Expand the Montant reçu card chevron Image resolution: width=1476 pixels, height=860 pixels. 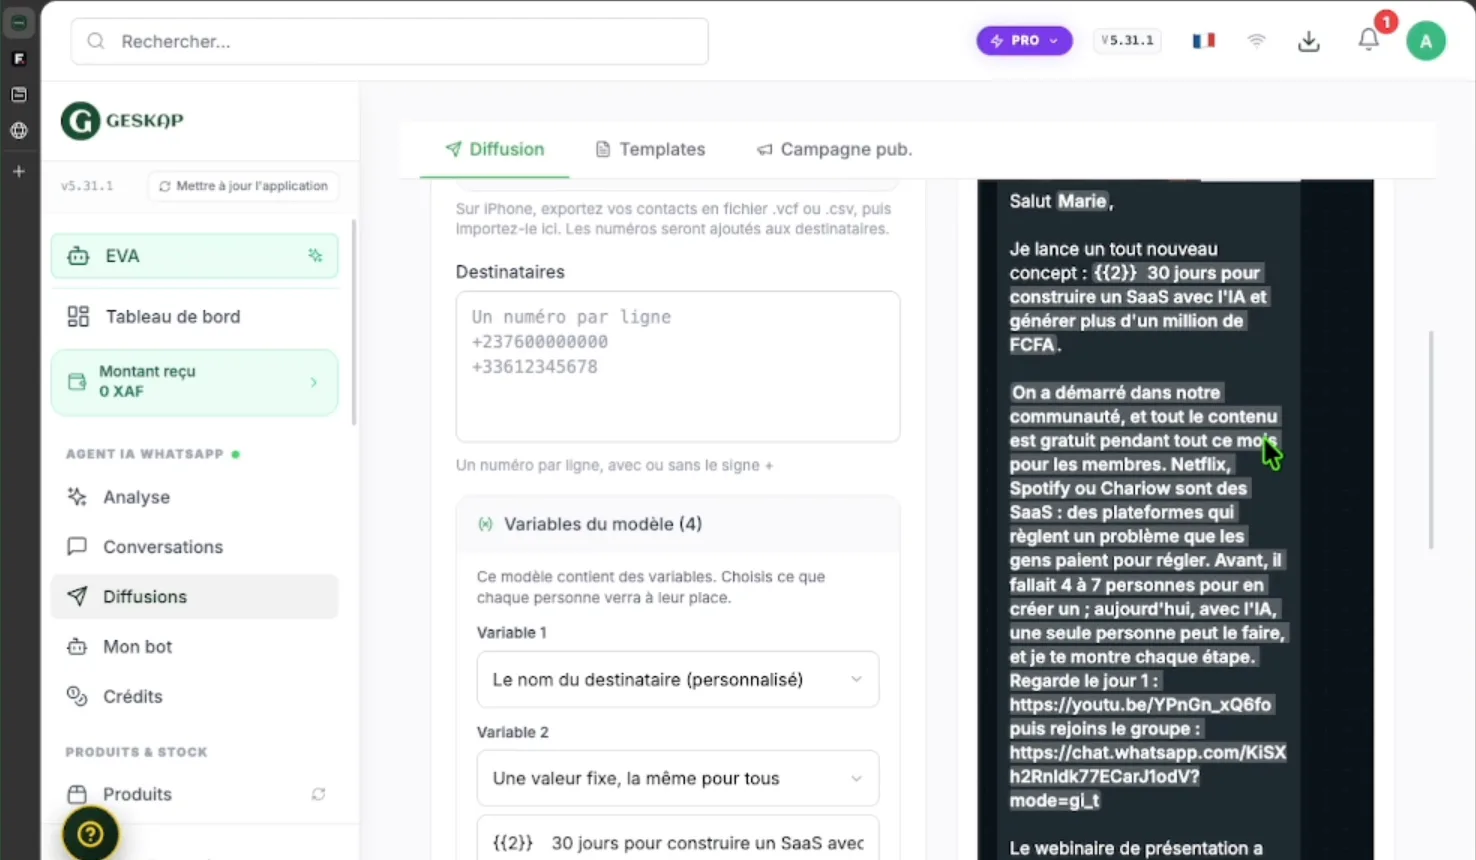[313, 382]
